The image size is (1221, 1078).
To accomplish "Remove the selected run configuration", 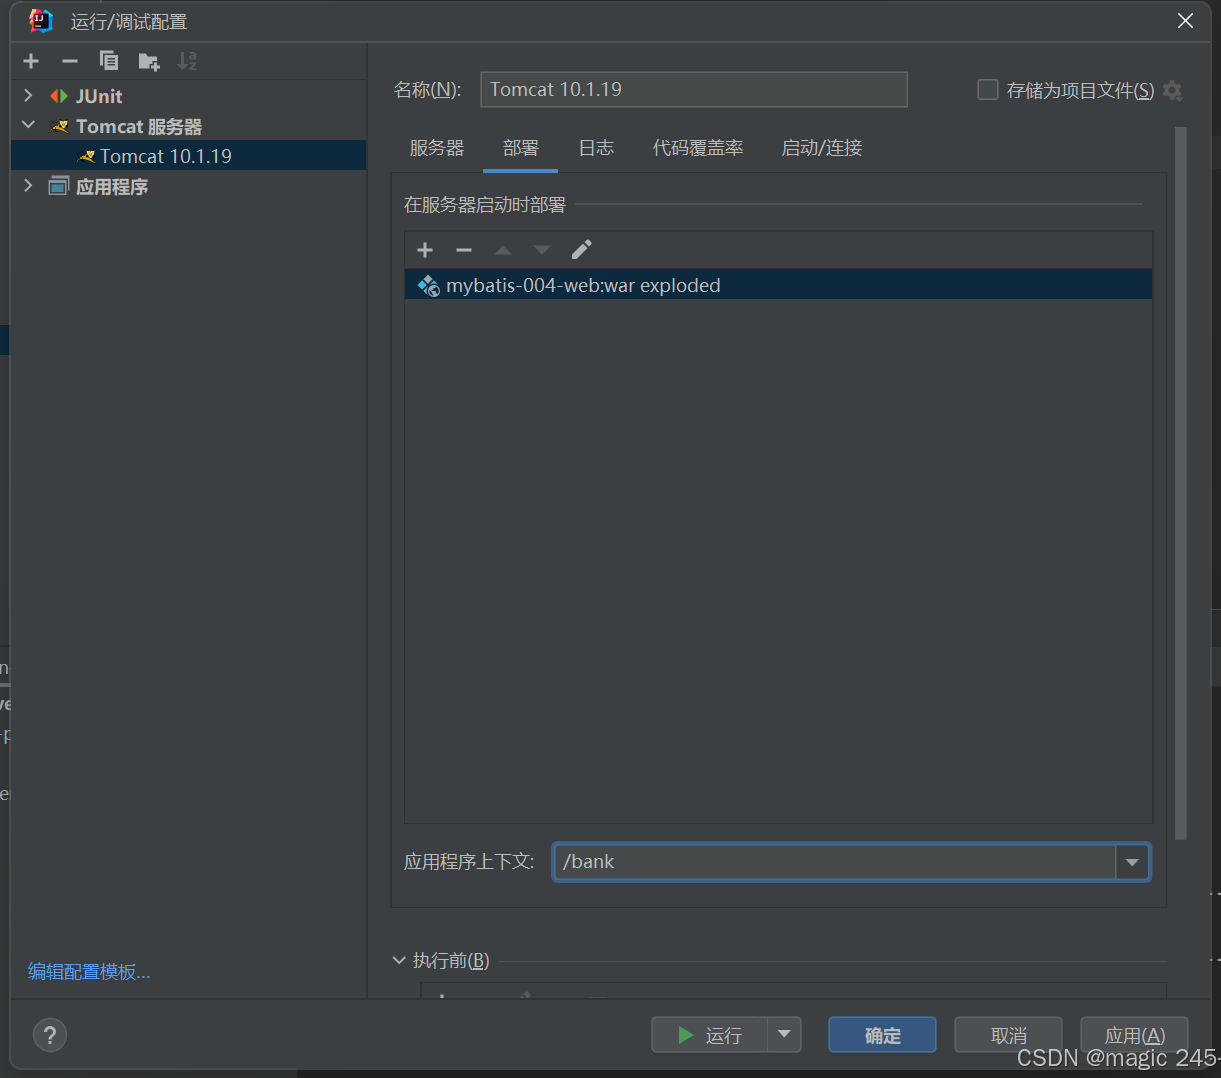I will pyautogui.click(x=69, y=61).
